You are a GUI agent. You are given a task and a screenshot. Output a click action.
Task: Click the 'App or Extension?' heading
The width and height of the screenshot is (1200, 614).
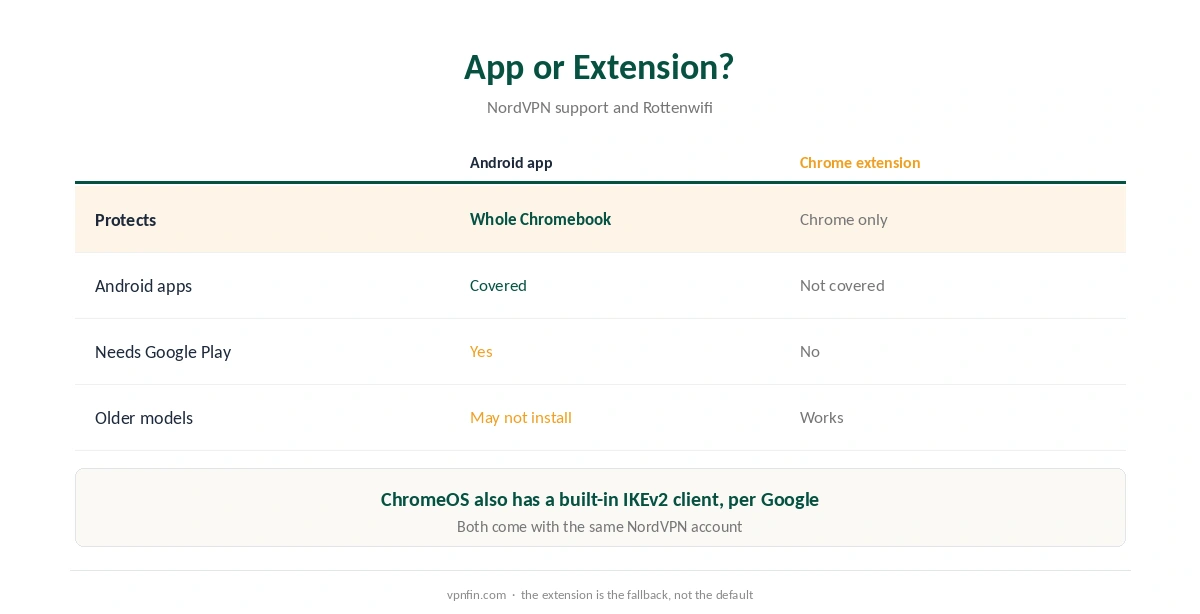pos(599,67)
